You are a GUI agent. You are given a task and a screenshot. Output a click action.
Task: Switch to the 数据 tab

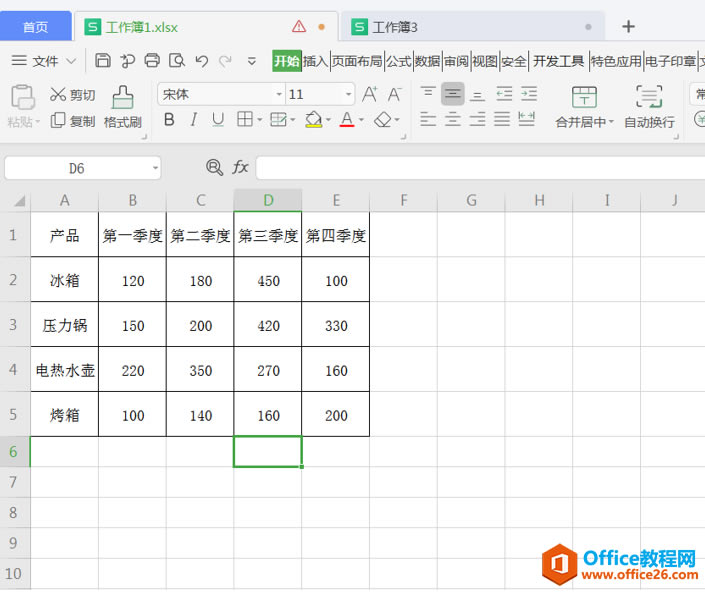(428, 61)
